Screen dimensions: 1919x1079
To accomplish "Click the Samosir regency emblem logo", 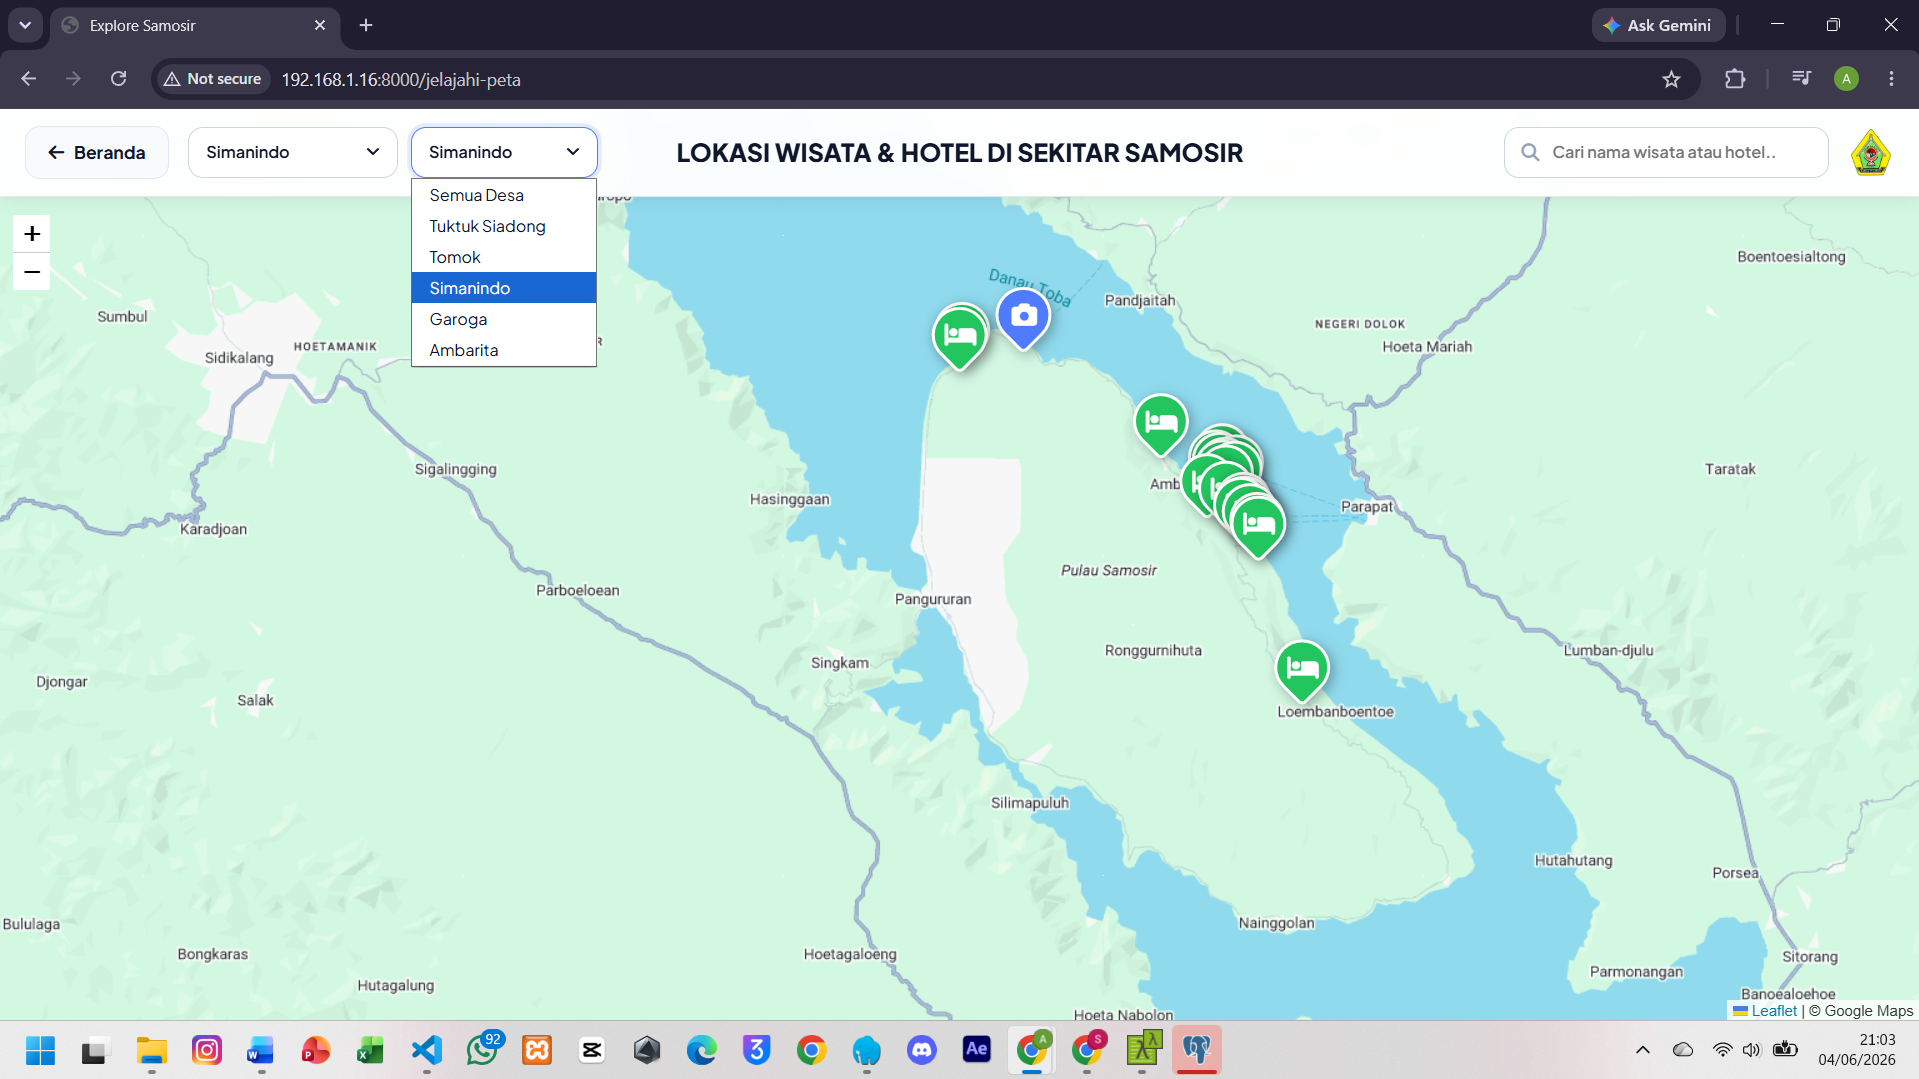I will [1870, 153].
